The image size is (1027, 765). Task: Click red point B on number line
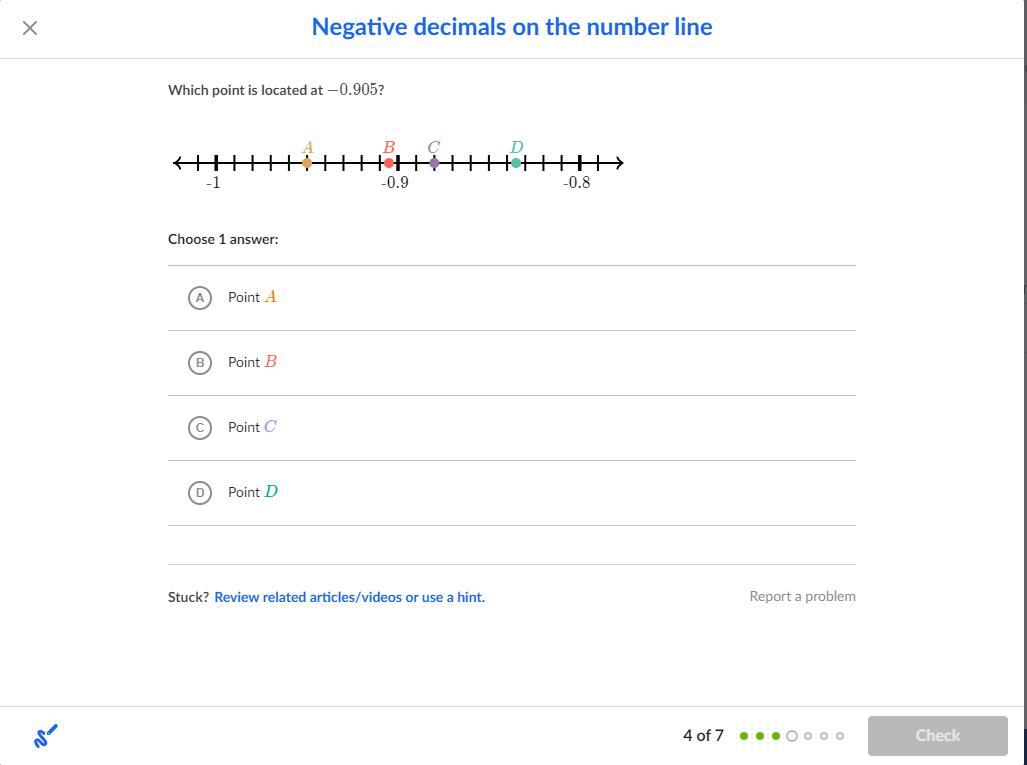[389, 163]
